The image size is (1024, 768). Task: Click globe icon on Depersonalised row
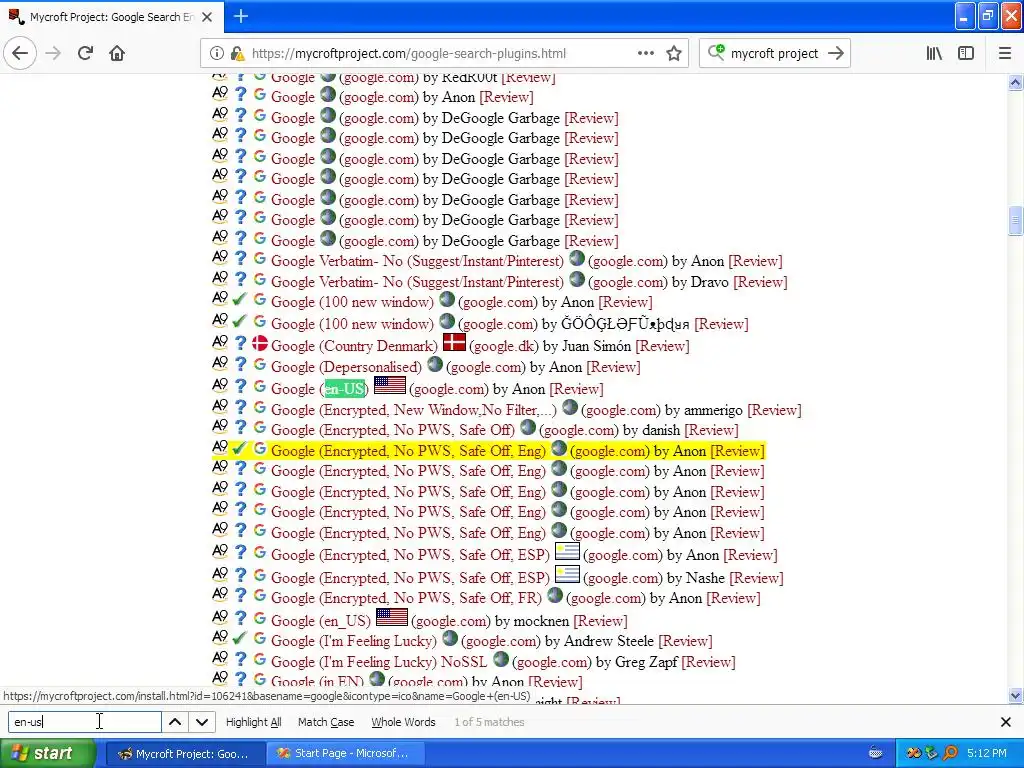point(434,364)
